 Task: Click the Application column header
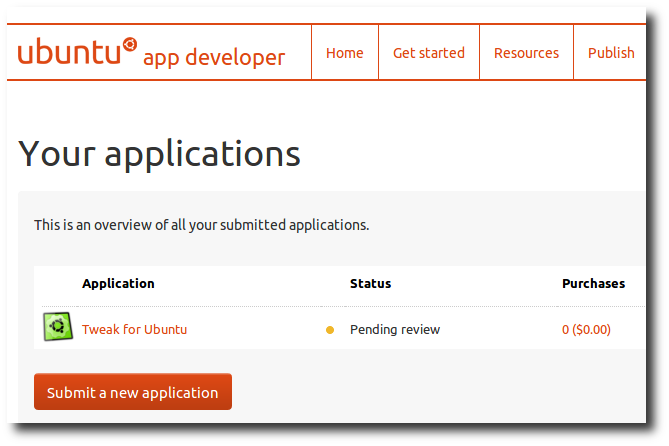coord(118,283)
